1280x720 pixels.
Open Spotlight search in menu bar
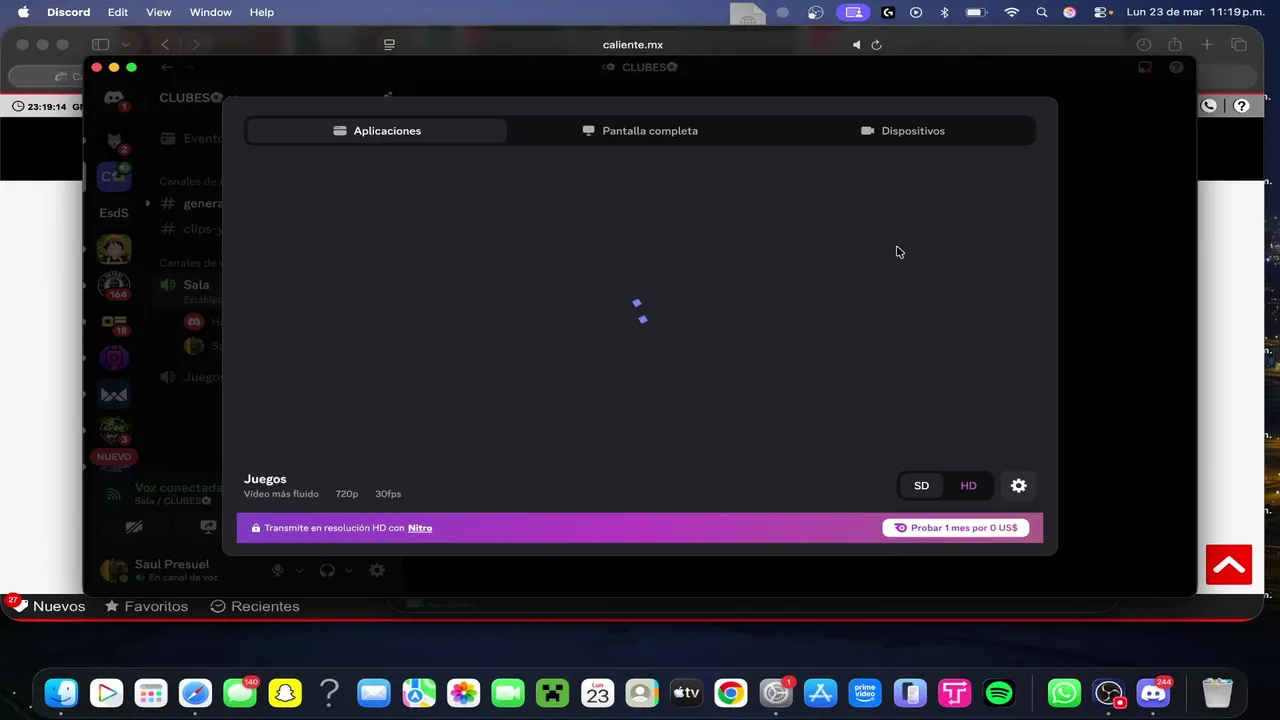tap(1042, 12)
